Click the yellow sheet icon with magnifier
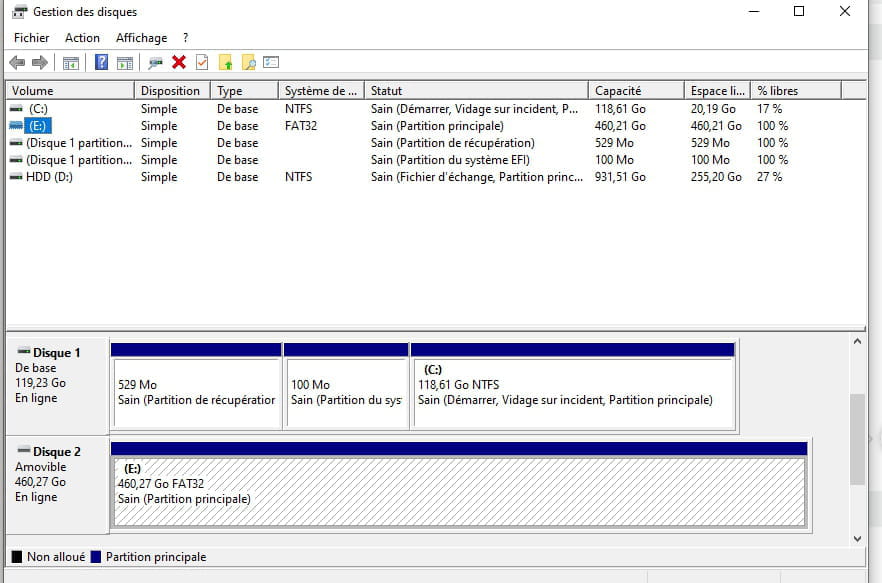 249,62
